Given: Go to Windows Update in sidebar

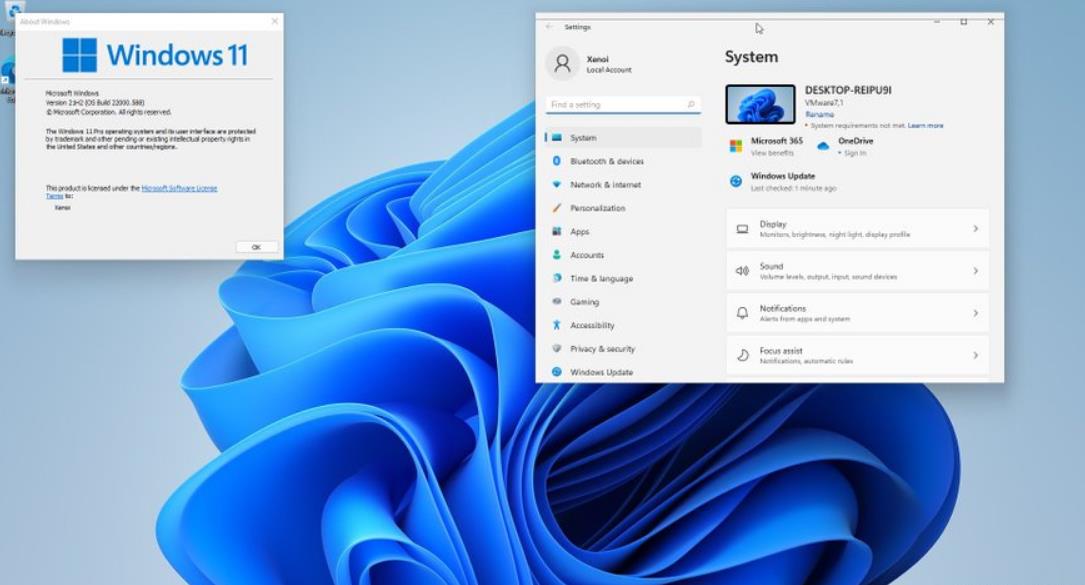Looking at the screenshot, I should coord(601,372).
